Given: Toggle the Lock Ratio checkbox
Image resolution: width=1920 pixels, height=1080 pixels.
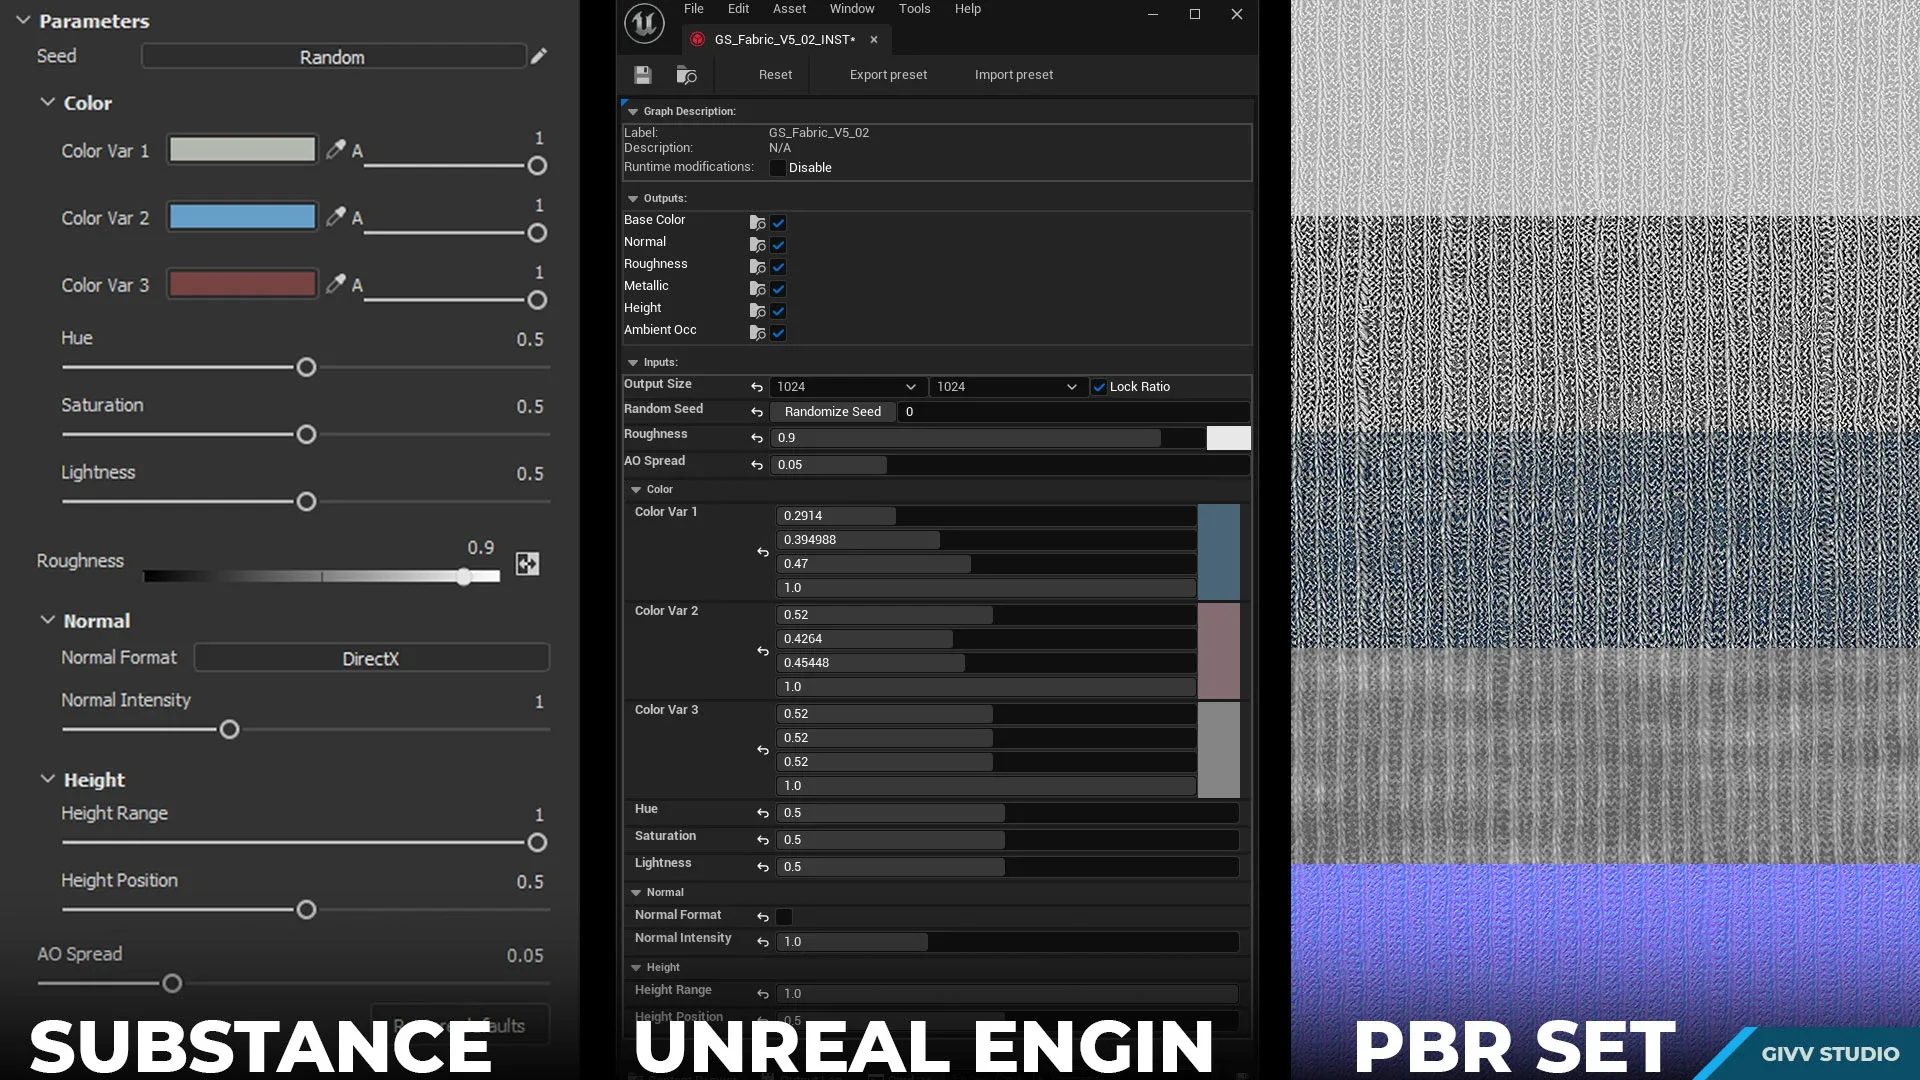Looking at the screenshot, I should click(x=1099, y=387).
